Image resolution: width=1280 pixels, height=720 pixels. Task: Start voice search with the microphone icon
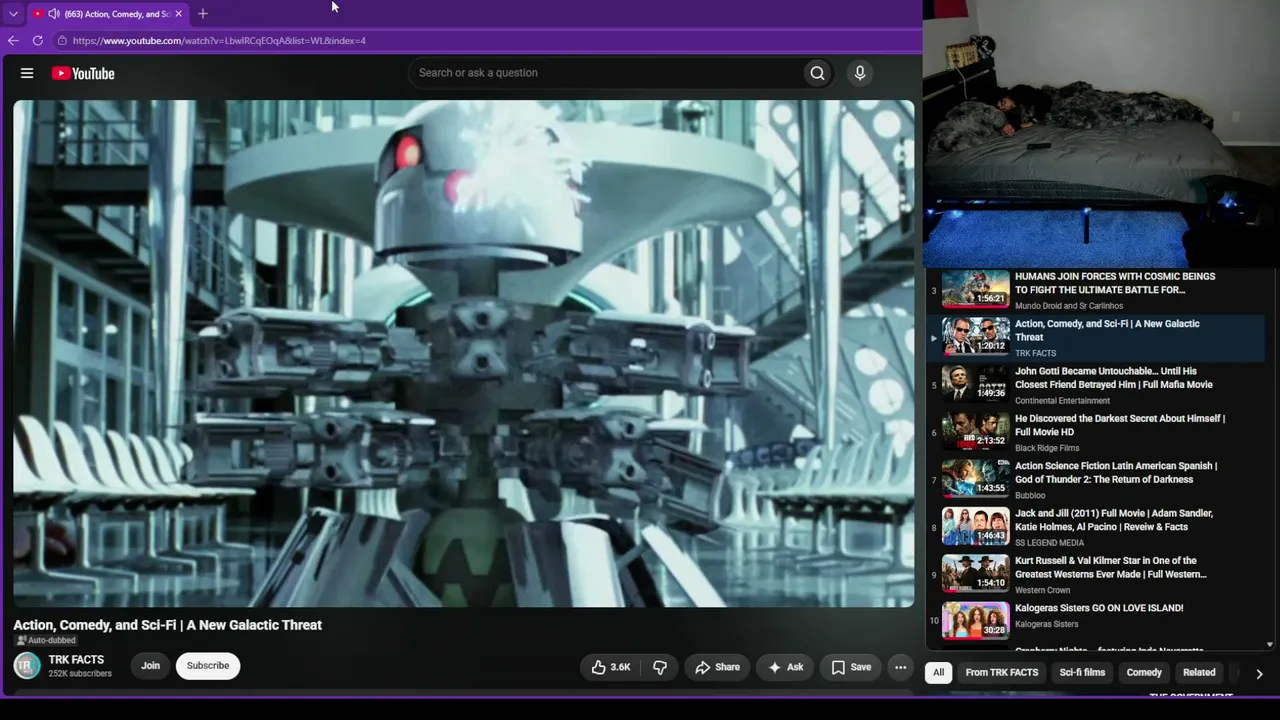click(x=859, y=73)
